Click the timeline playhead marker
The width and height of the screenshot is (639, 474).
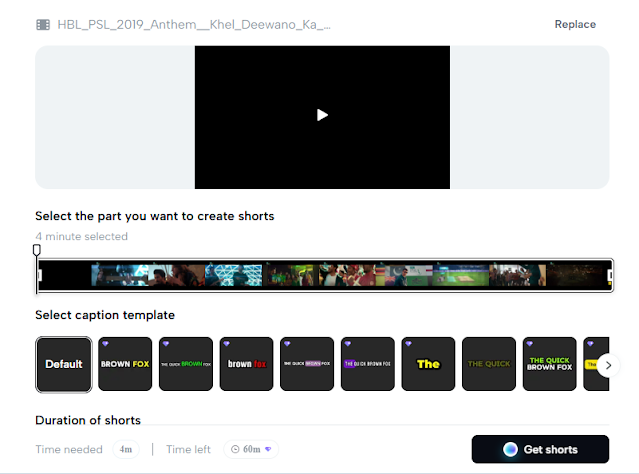pyautogui.click(x=37, y=249)
